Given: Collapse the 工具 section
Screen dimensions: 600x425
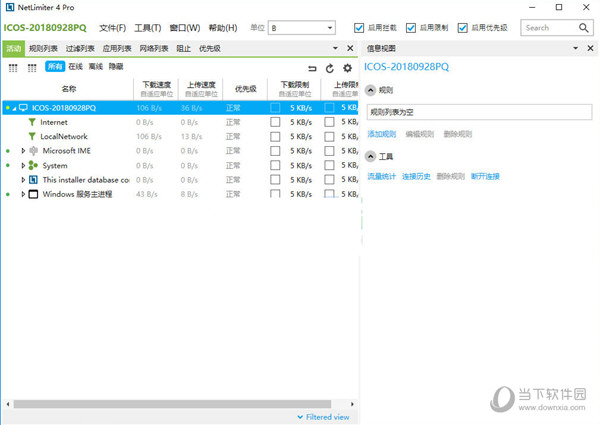Looking at the screenshot, I should (x=370, y=156).
